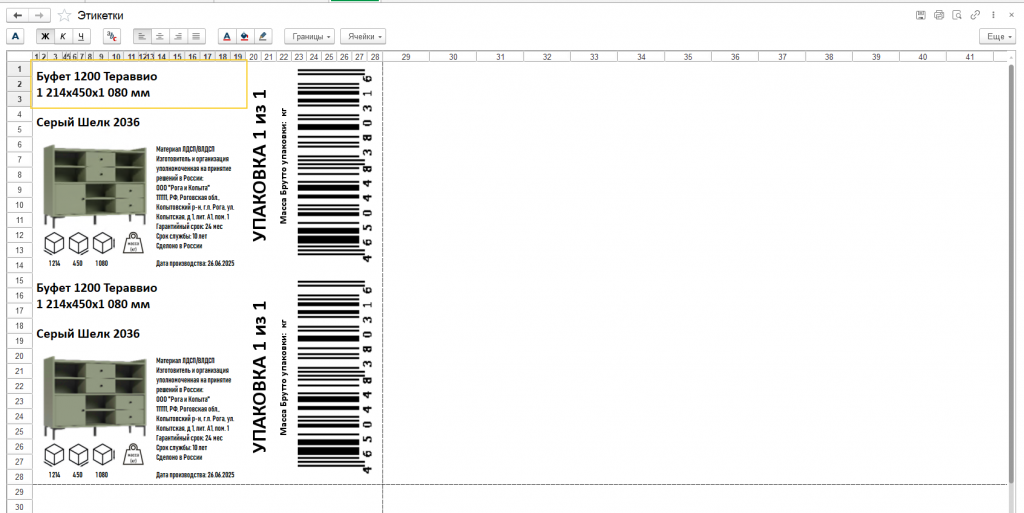Select the header of column 30
The height and width of the screenshot is (513, 1024).
[x=453, y=57]
